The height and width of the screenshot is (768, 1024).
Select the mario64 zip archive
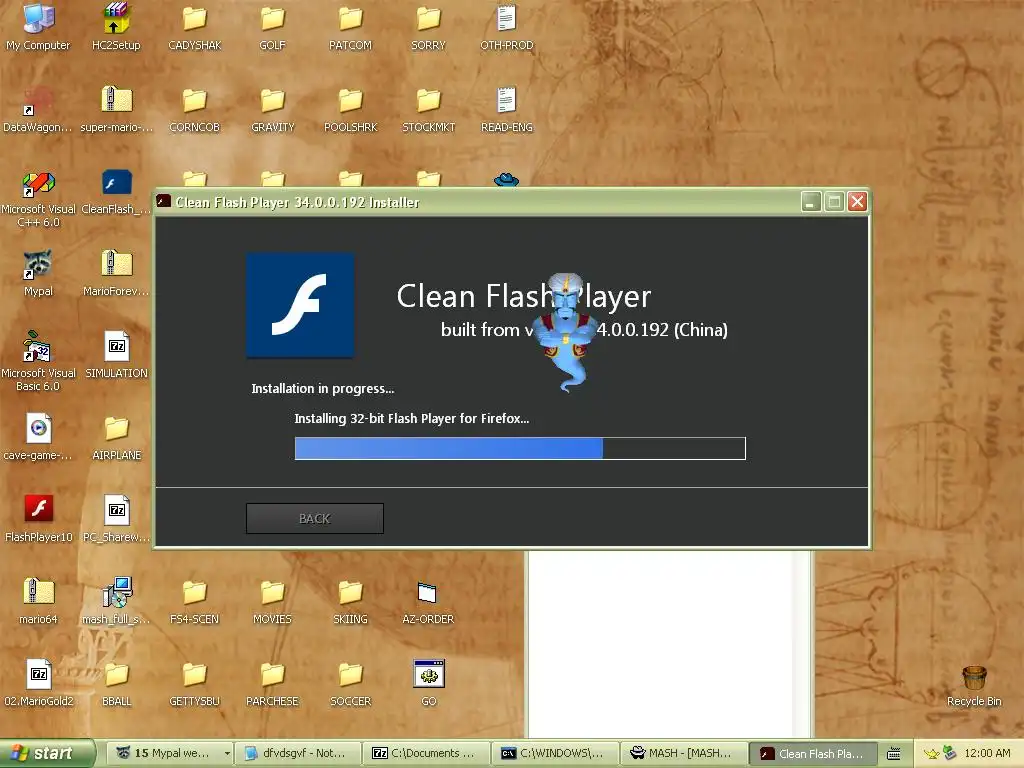[38, 601]
